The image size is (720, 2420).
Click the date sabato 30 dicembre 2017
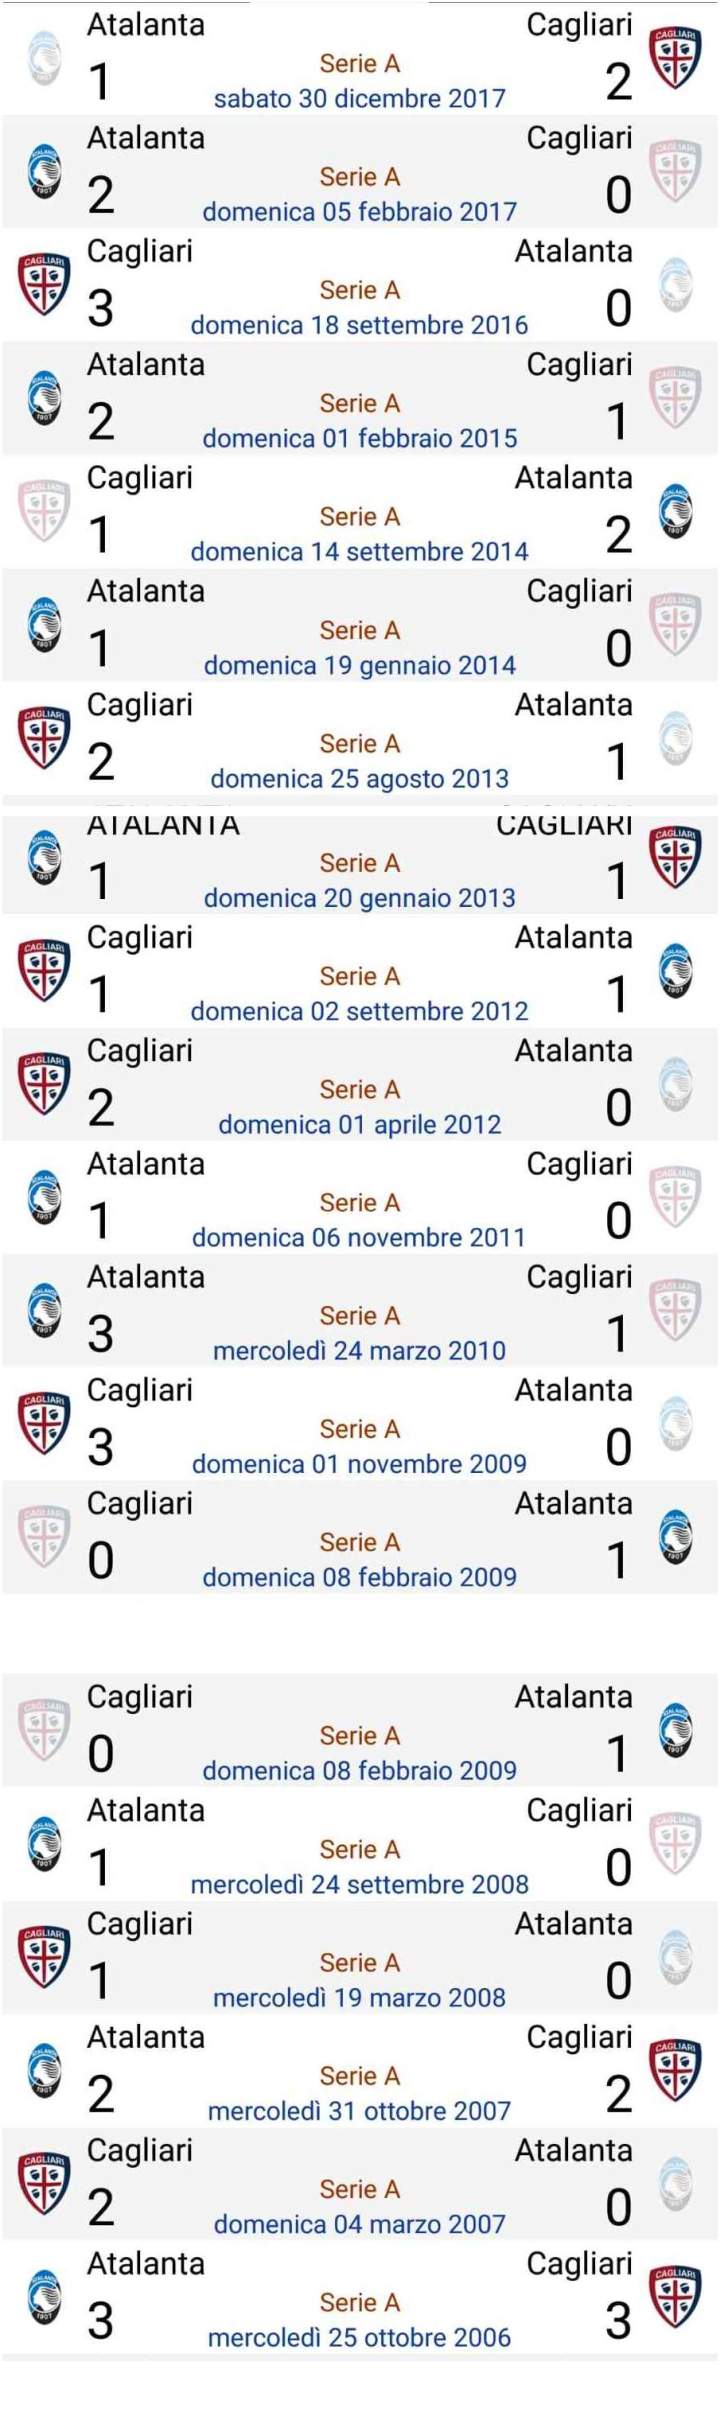click(x=360, y=98)
